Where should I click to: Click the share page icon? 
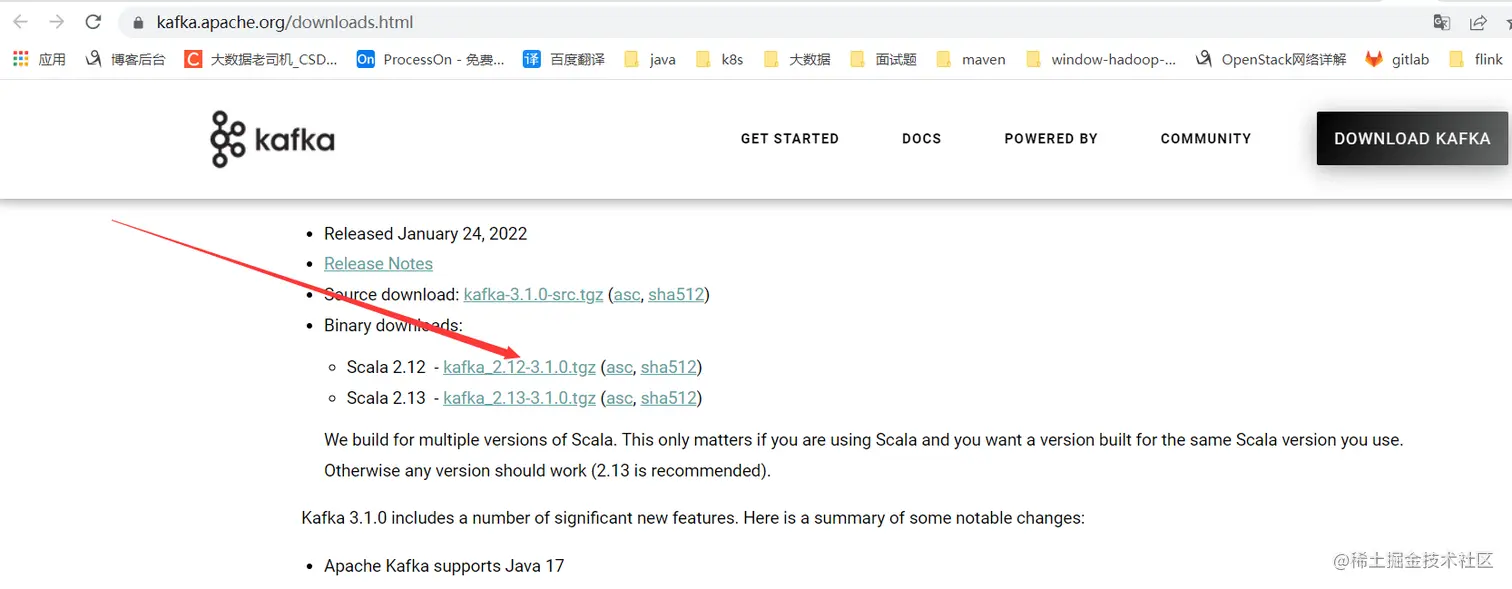tap(1477, 22)
